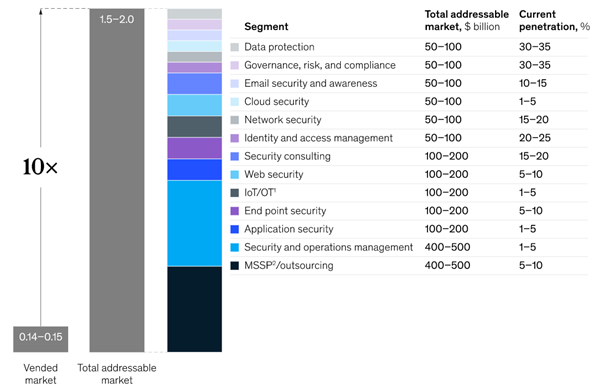Click the black MSSP segment in stacked bar
Viewport: 597px width, 389px height.
[195, 309]
